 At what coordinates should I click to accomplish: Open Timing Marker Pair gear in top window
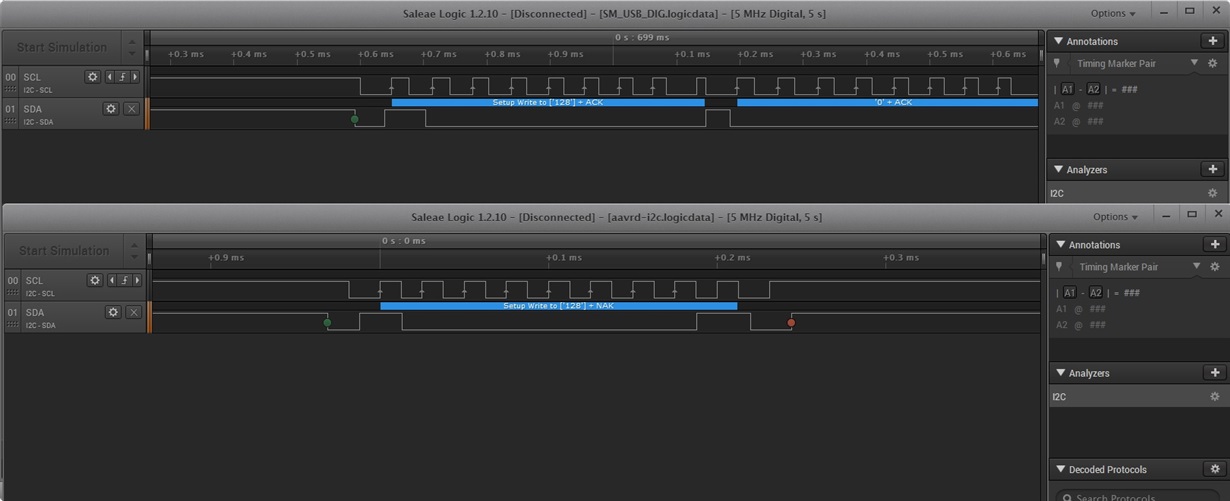1212,63
